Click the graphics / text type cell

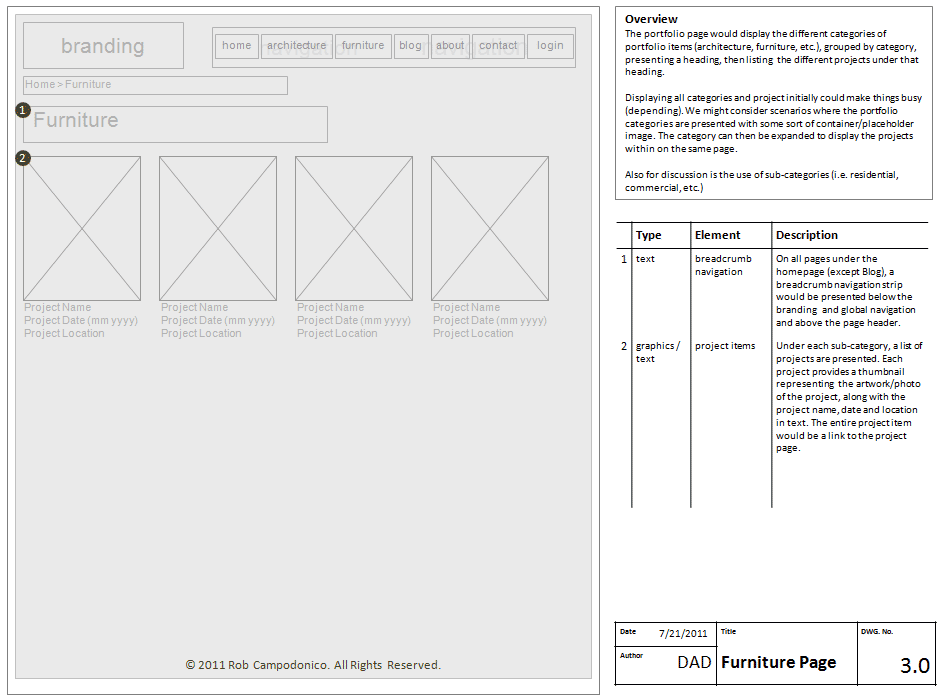click(x=658, y=352)
